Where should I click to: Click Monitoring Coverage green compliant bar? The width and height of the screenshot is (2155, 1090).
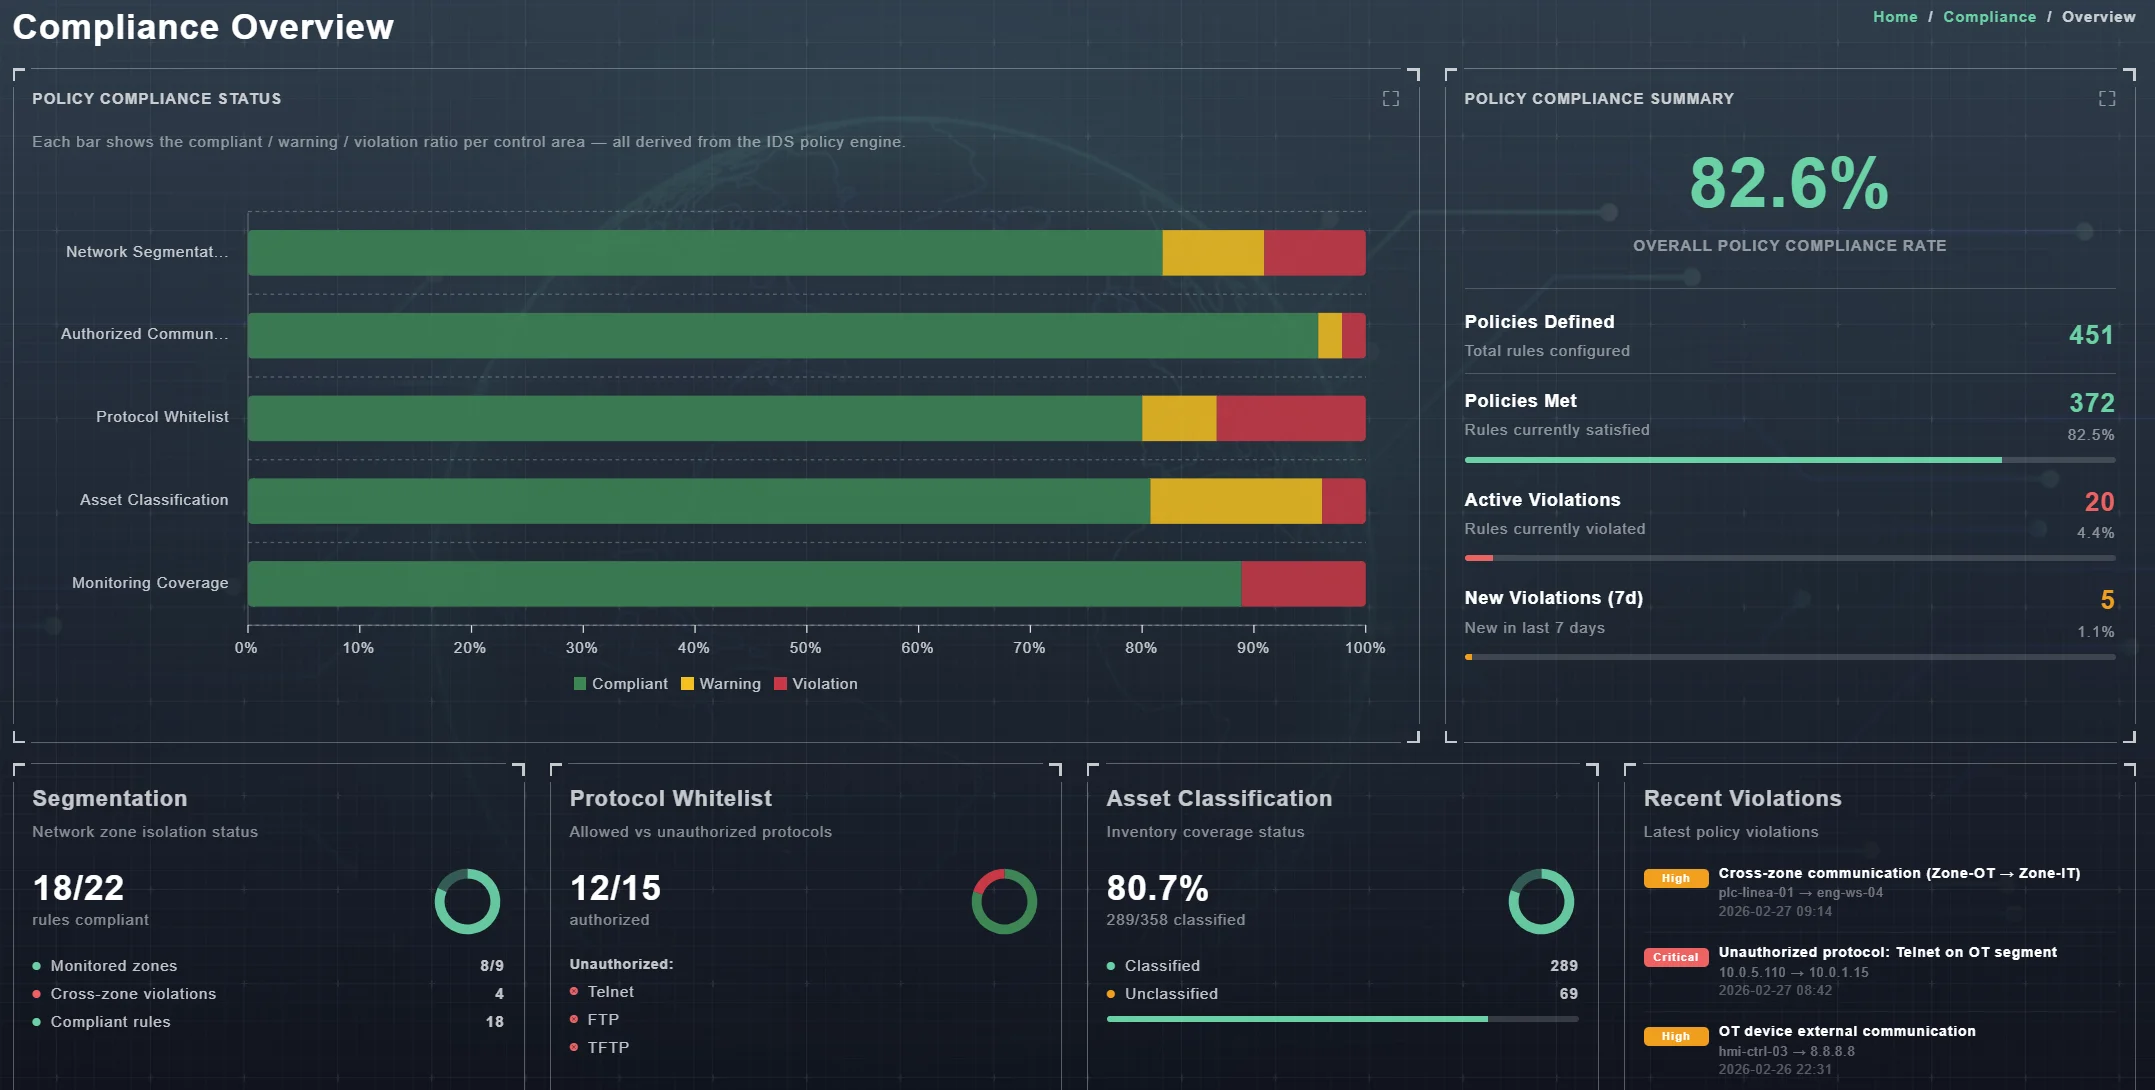point(744,584)
